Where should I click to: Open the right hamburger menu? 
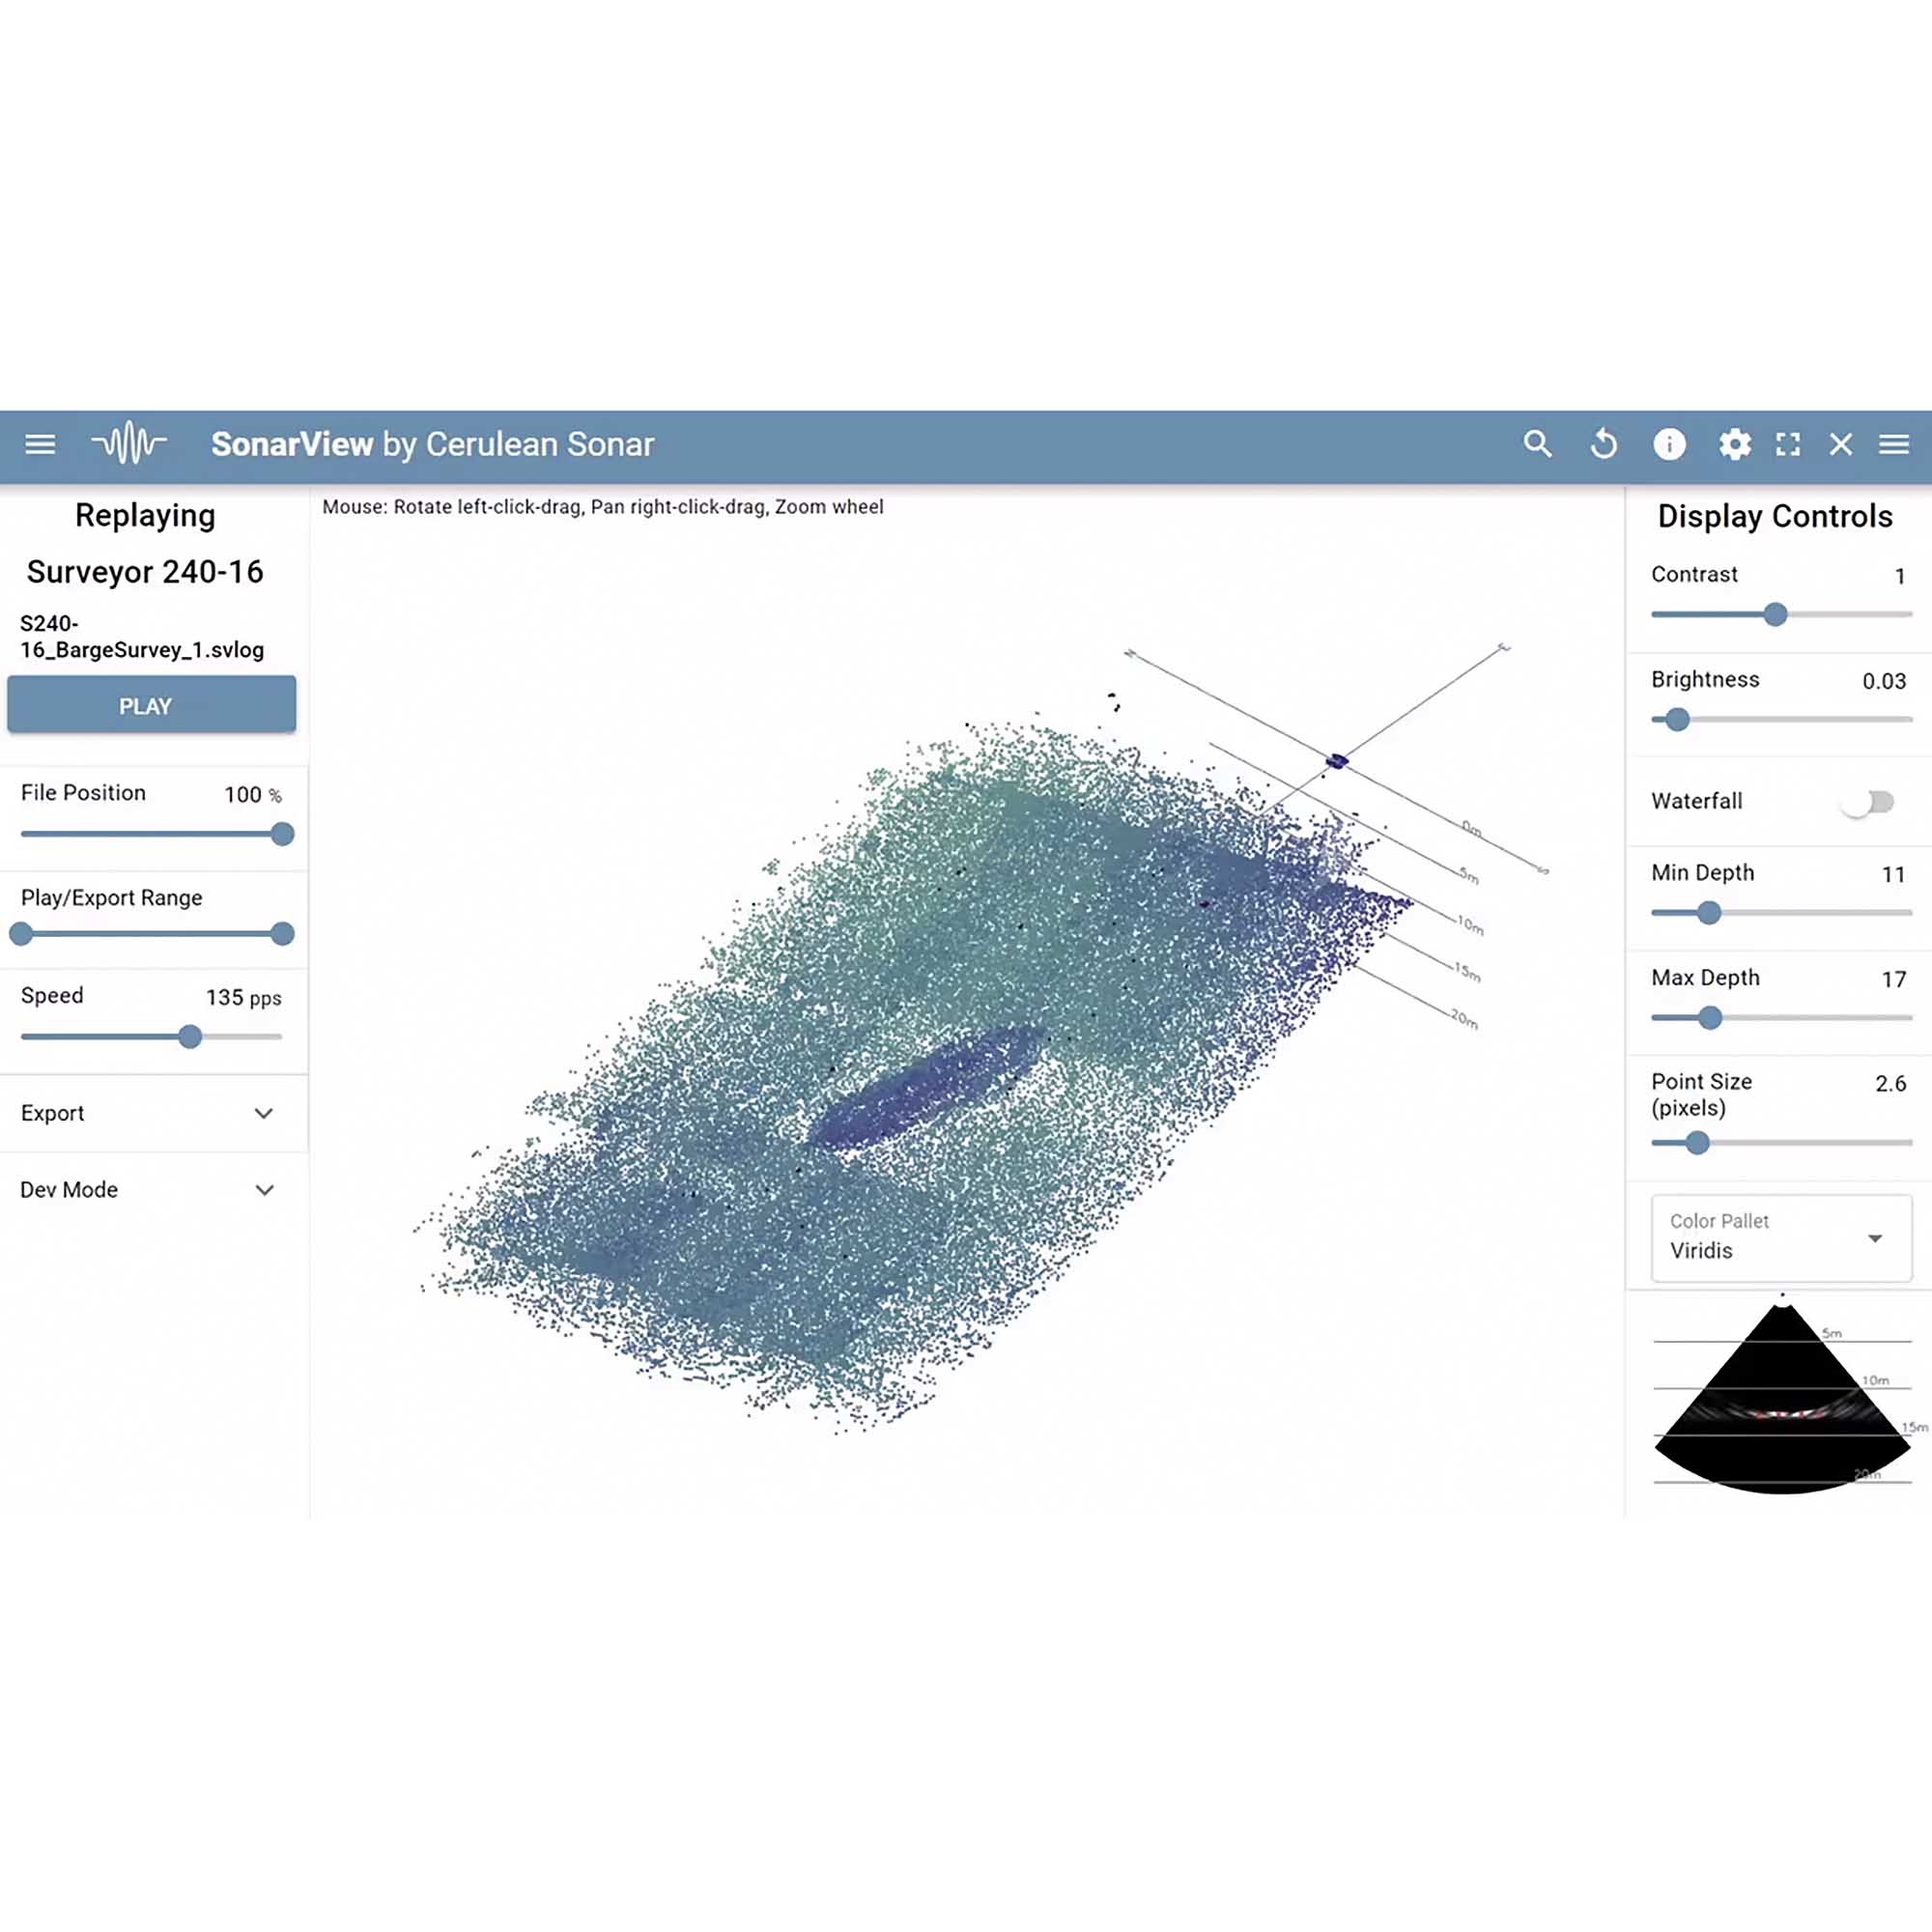1894,444
